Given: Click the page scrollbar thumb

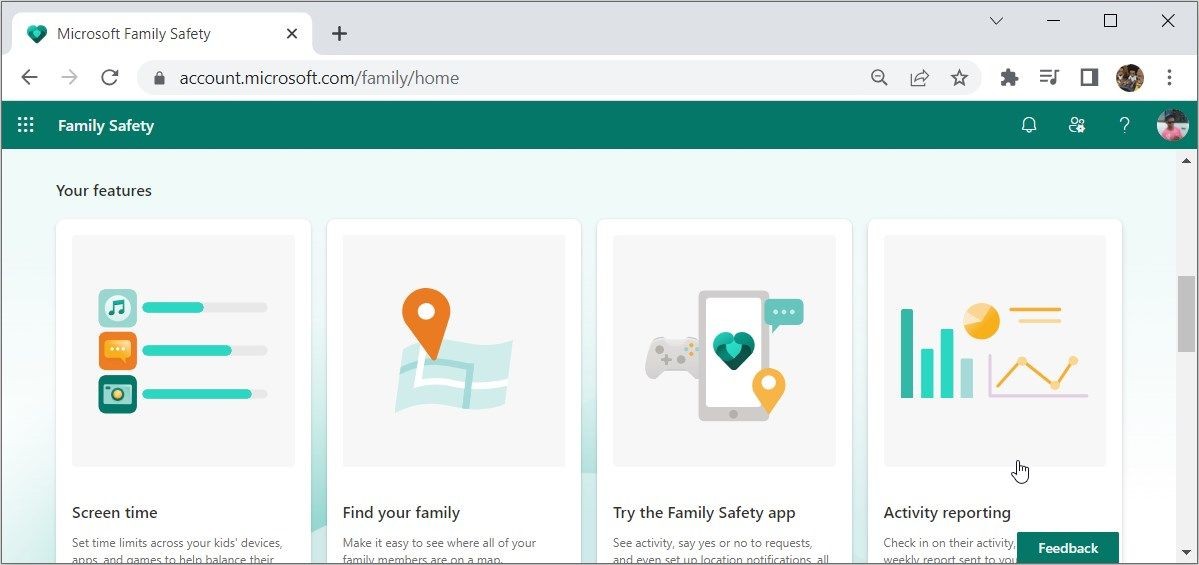Looking at the screenshot, I should (x=1186, y=313).
